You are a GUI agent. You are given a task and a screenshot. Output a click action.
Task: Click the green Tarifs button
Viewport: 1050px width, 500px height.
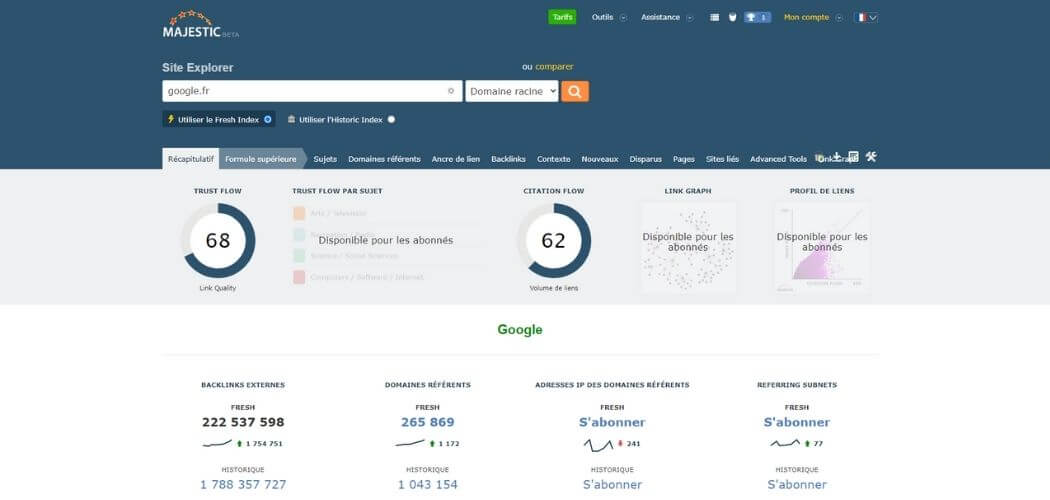[x=562, y=17]
